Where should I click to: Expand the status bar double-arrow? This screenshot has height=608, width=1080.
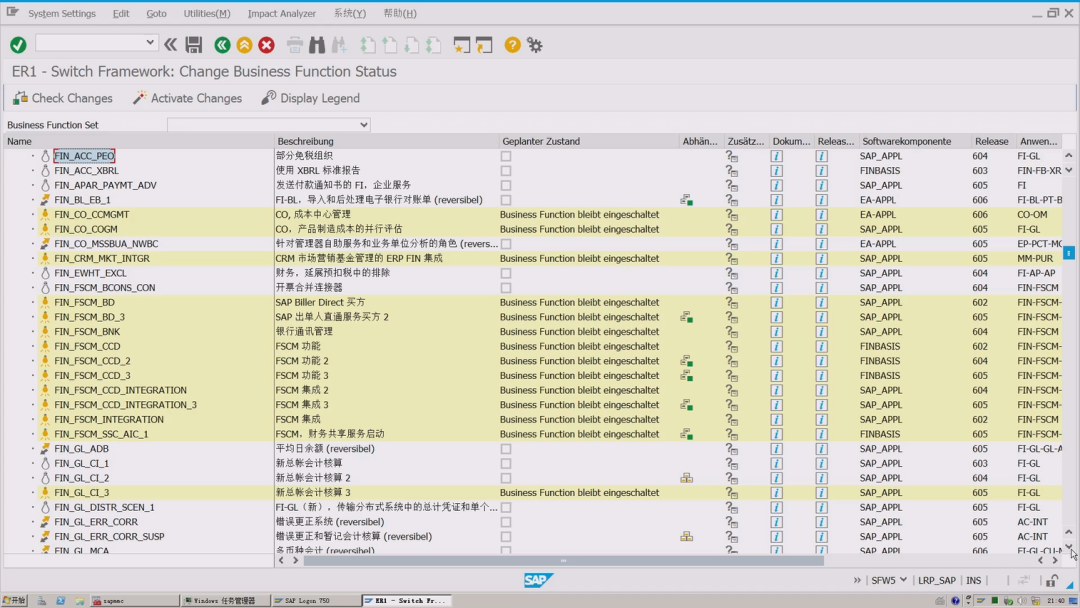click(x=857, y=580)
